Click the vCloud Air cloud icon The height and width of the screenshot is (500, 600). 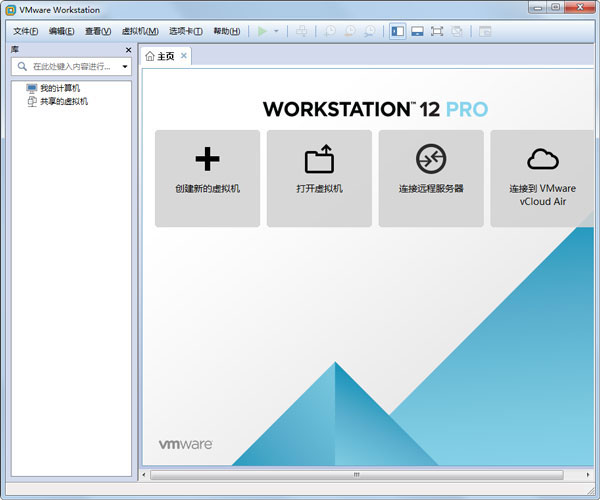(542, 159)
